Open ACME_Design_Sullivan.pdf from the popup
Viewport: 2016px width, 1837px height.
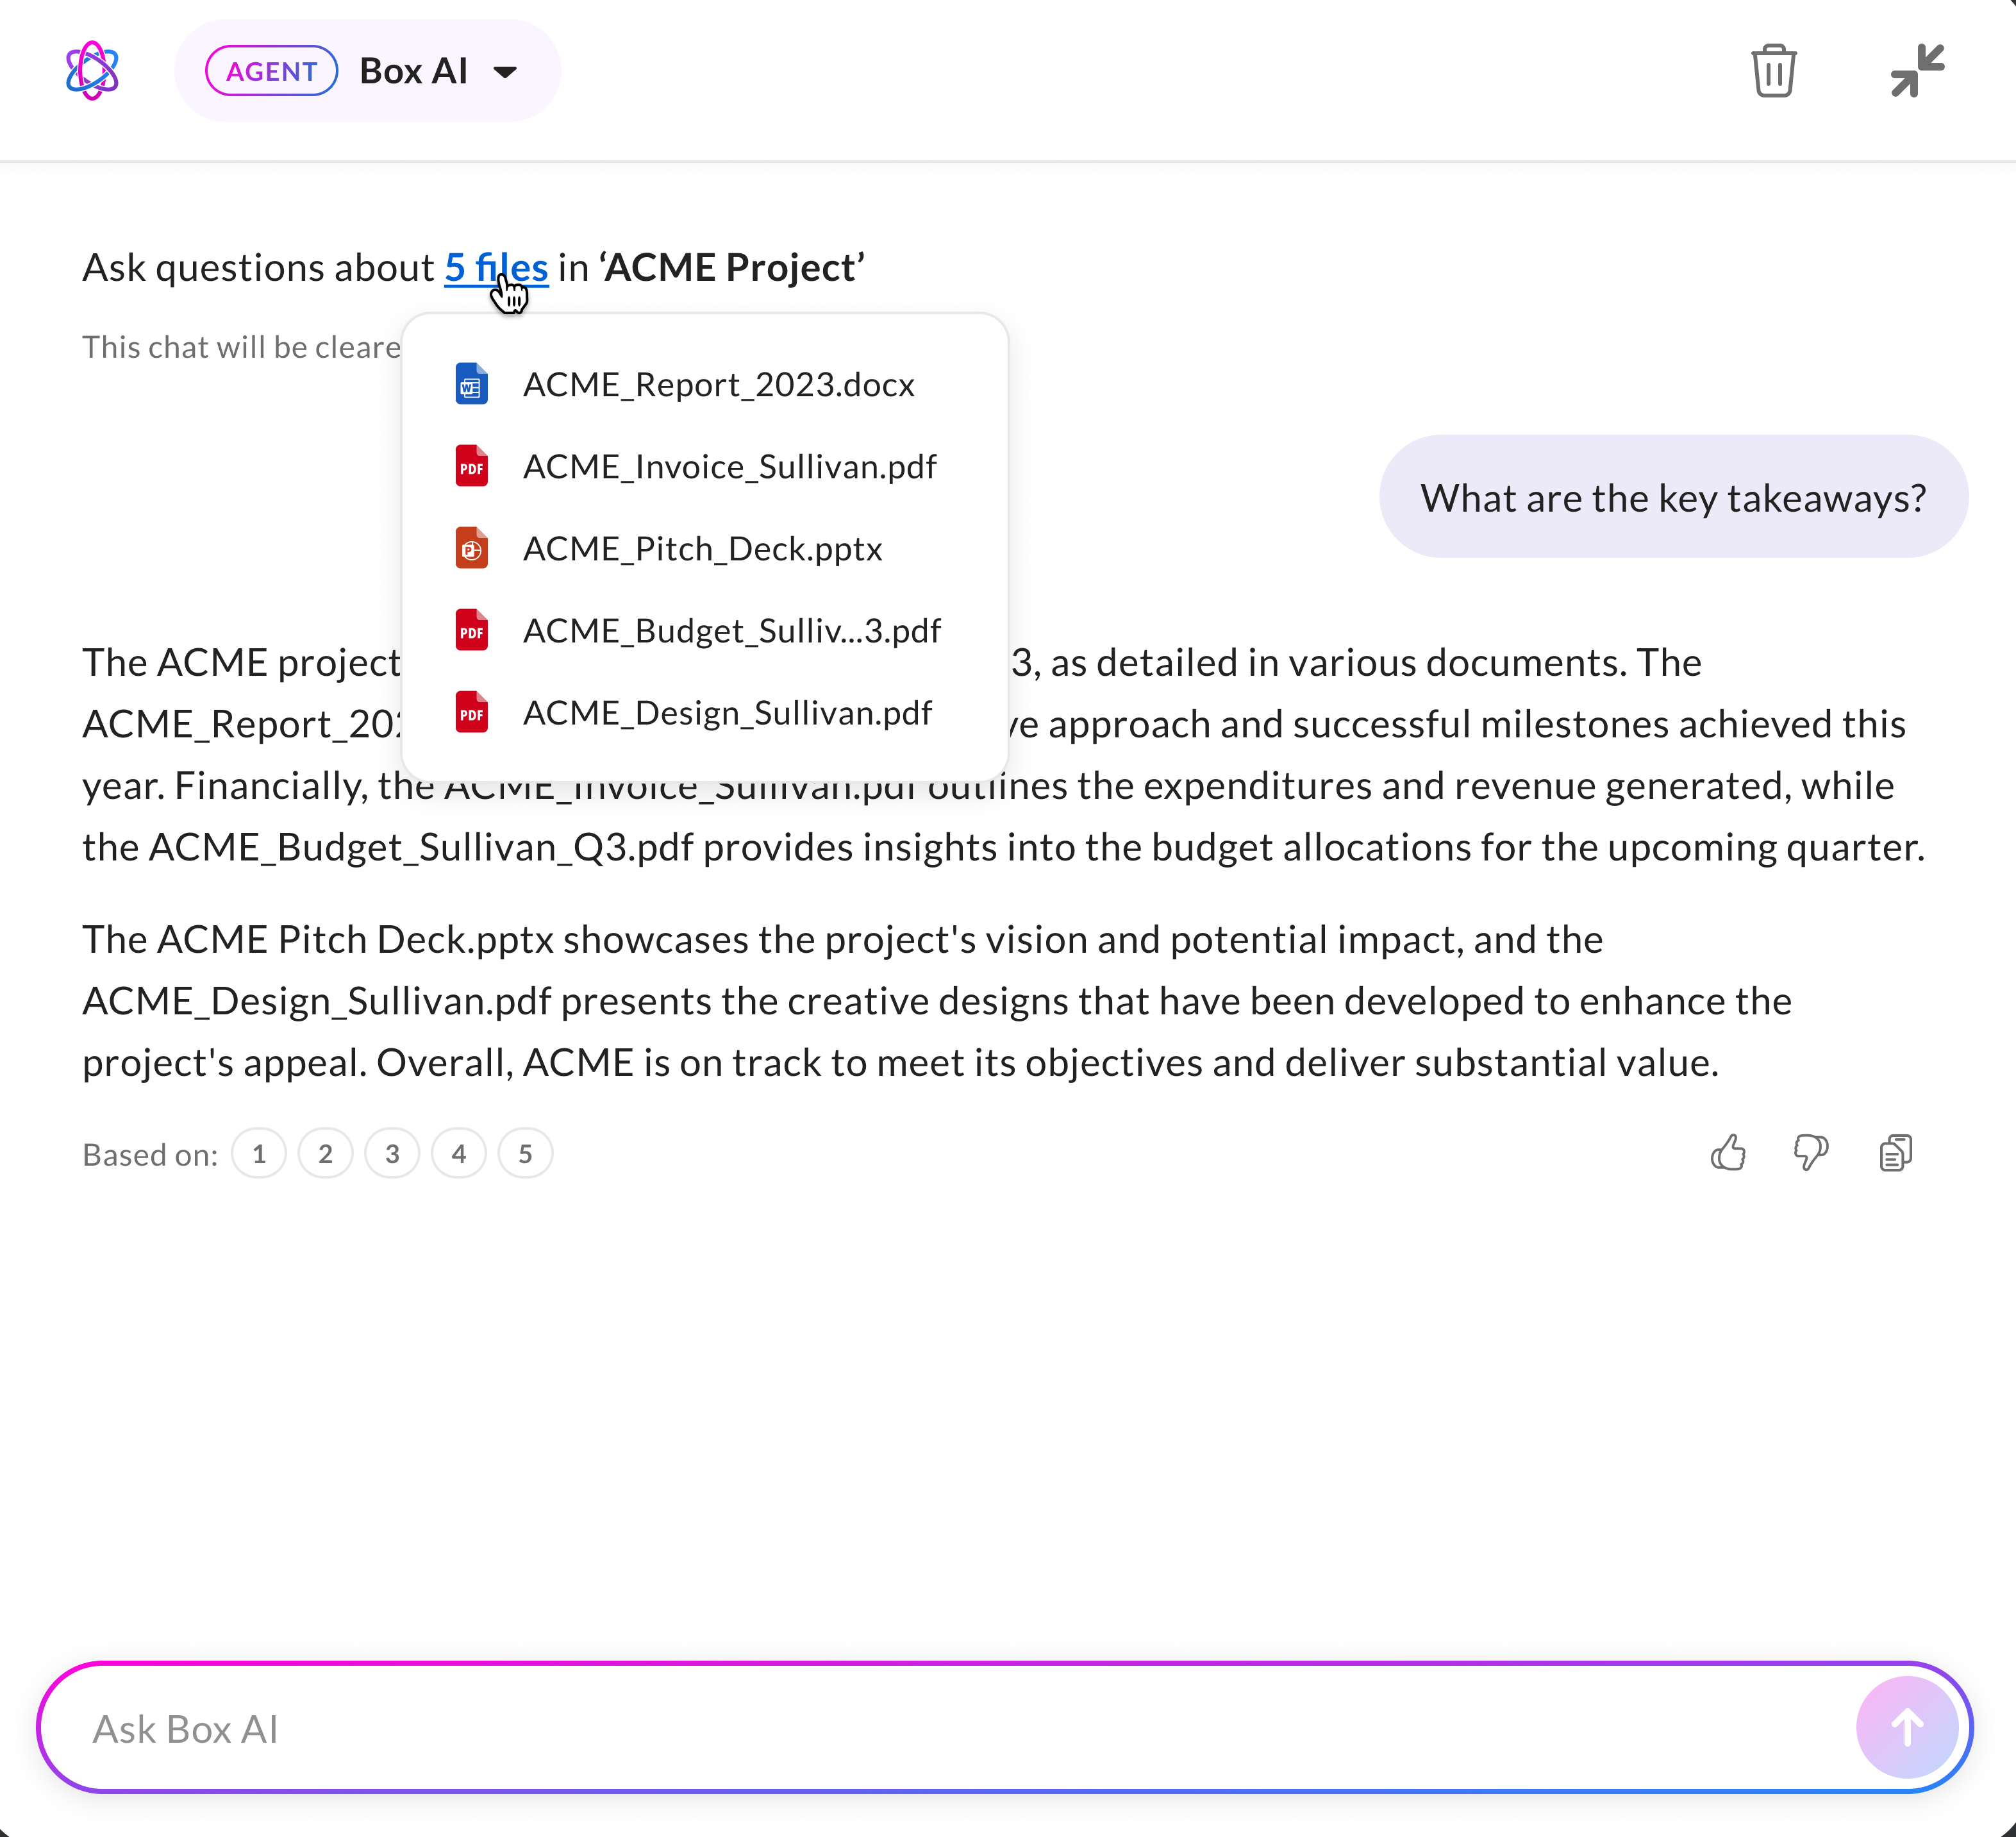727,713
